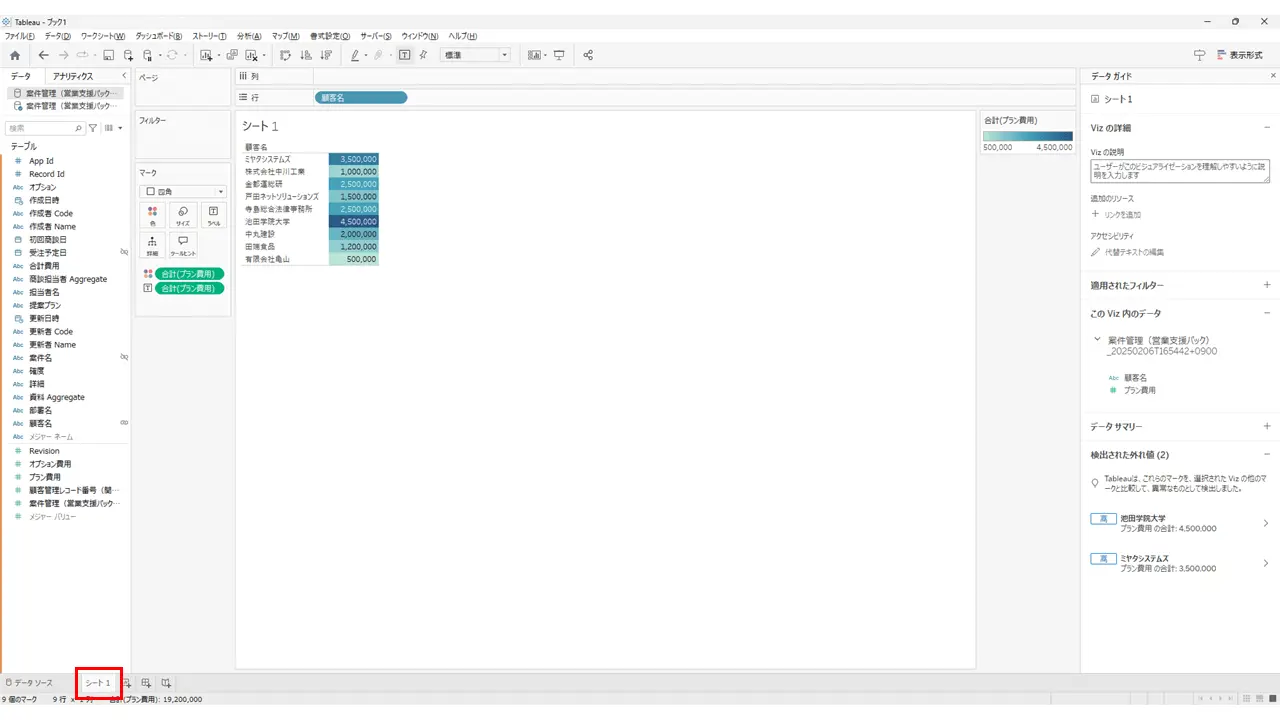Toggle the Fix axes pin button

424,55
